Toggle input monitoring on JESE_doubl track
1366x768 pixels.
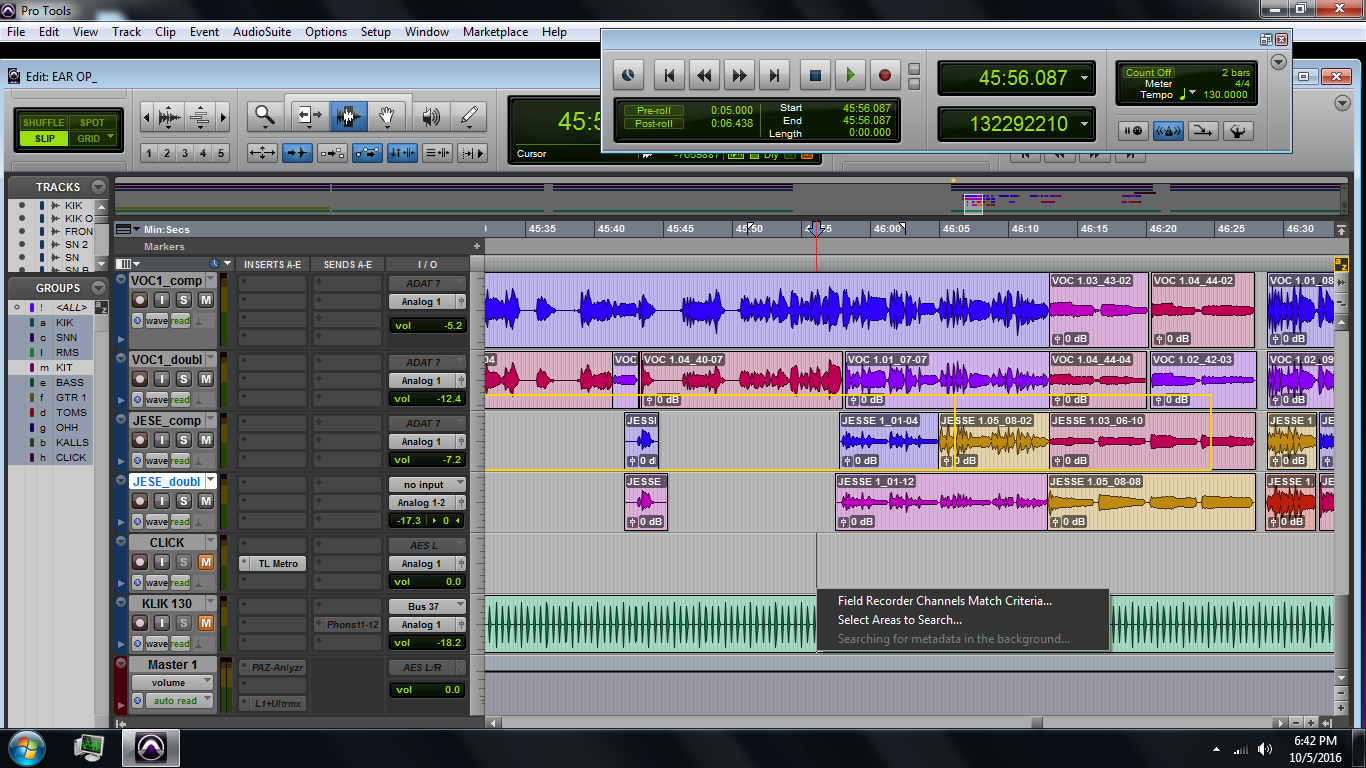coord(162,501)
